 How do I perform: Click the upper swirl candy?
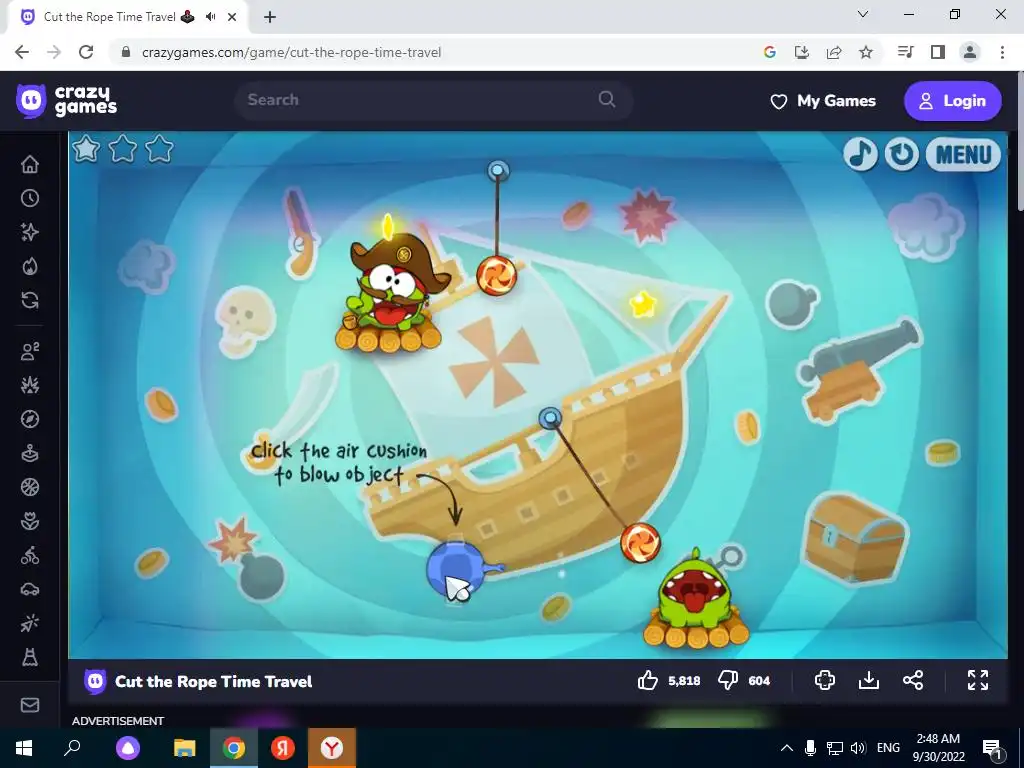[x=496, y=274]
